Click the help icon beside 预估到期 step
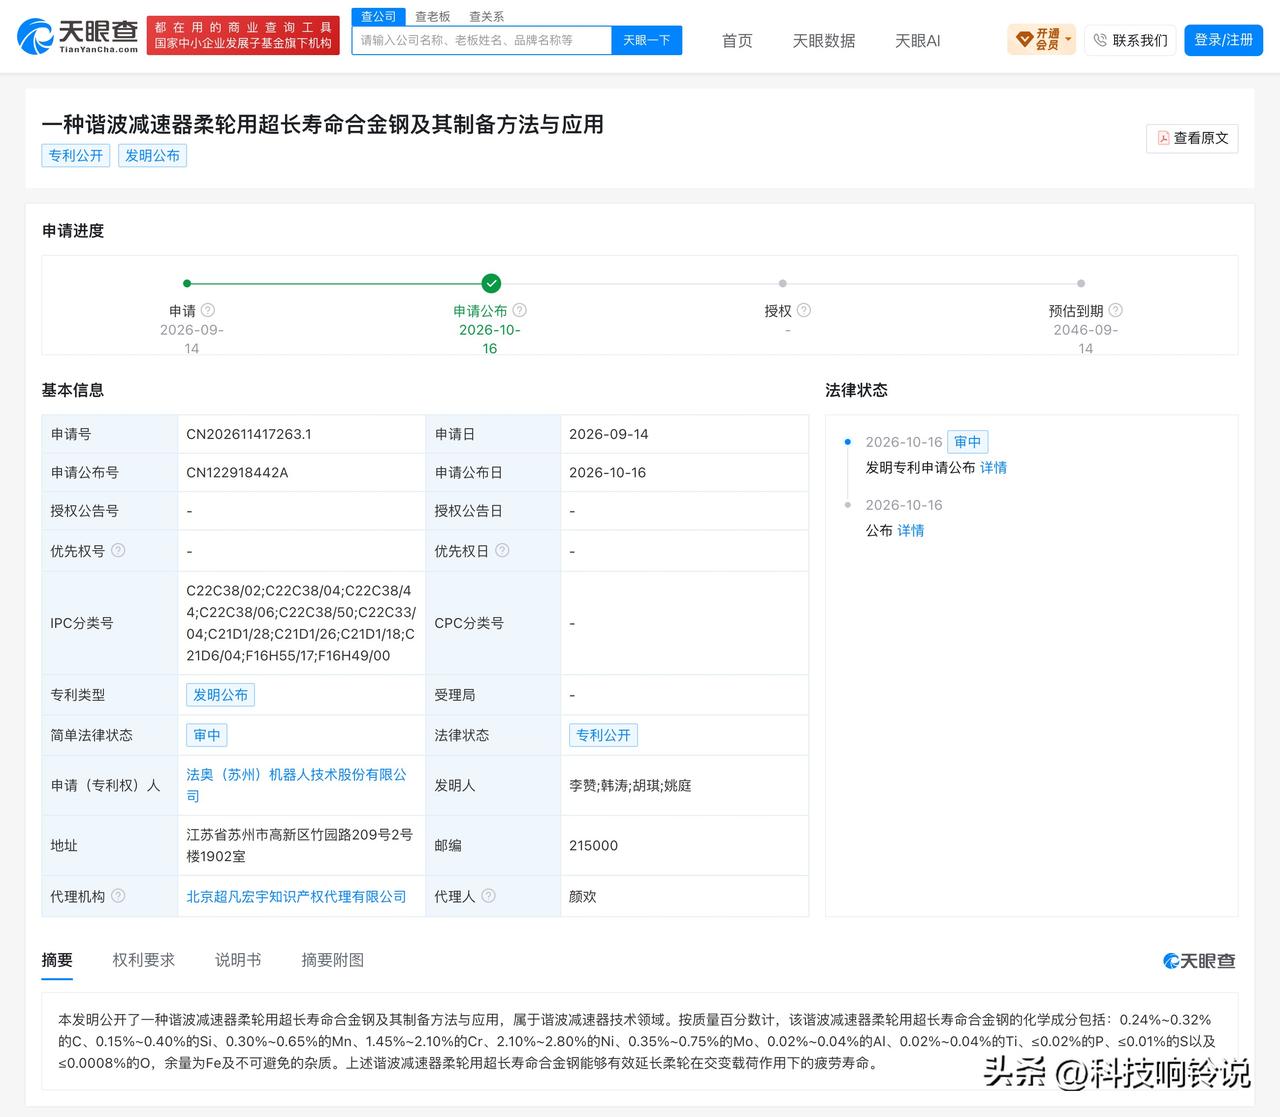1280x1117 pixels. click(1116, 310)
